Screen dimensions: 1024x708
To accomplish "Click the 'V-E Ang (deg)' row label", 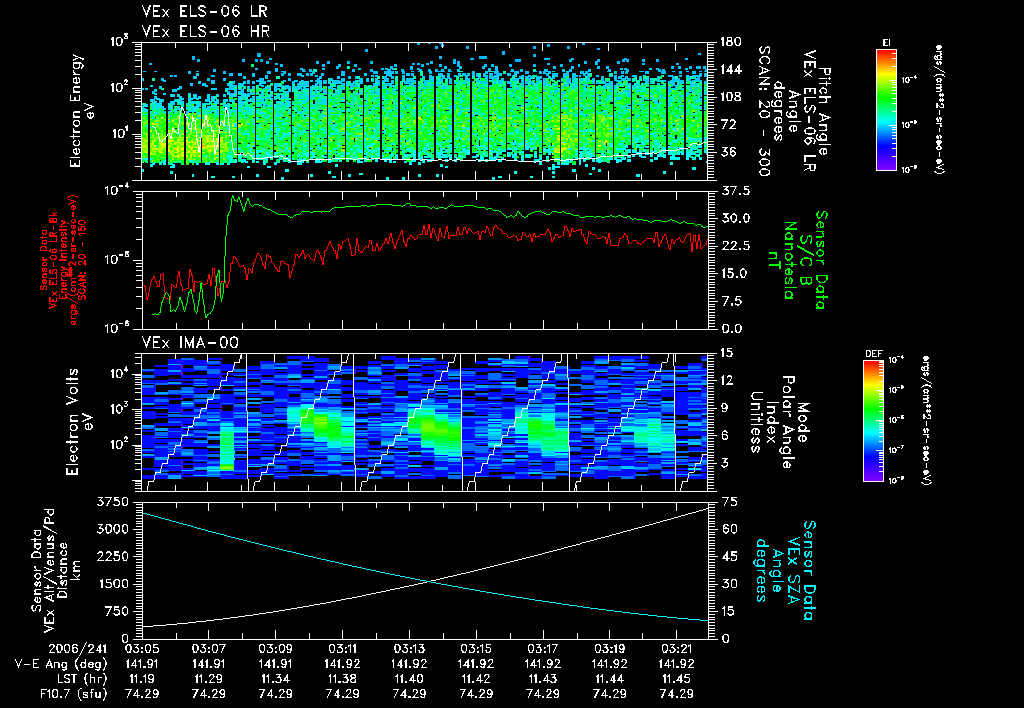I will click(x=61, y=664).
